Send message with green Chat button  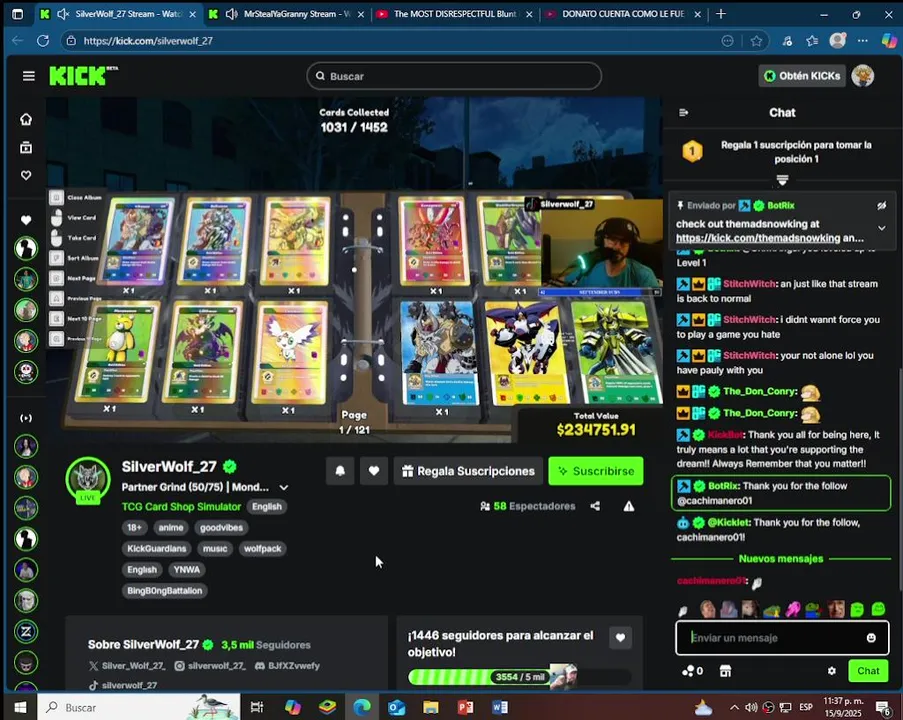(868, 670)
